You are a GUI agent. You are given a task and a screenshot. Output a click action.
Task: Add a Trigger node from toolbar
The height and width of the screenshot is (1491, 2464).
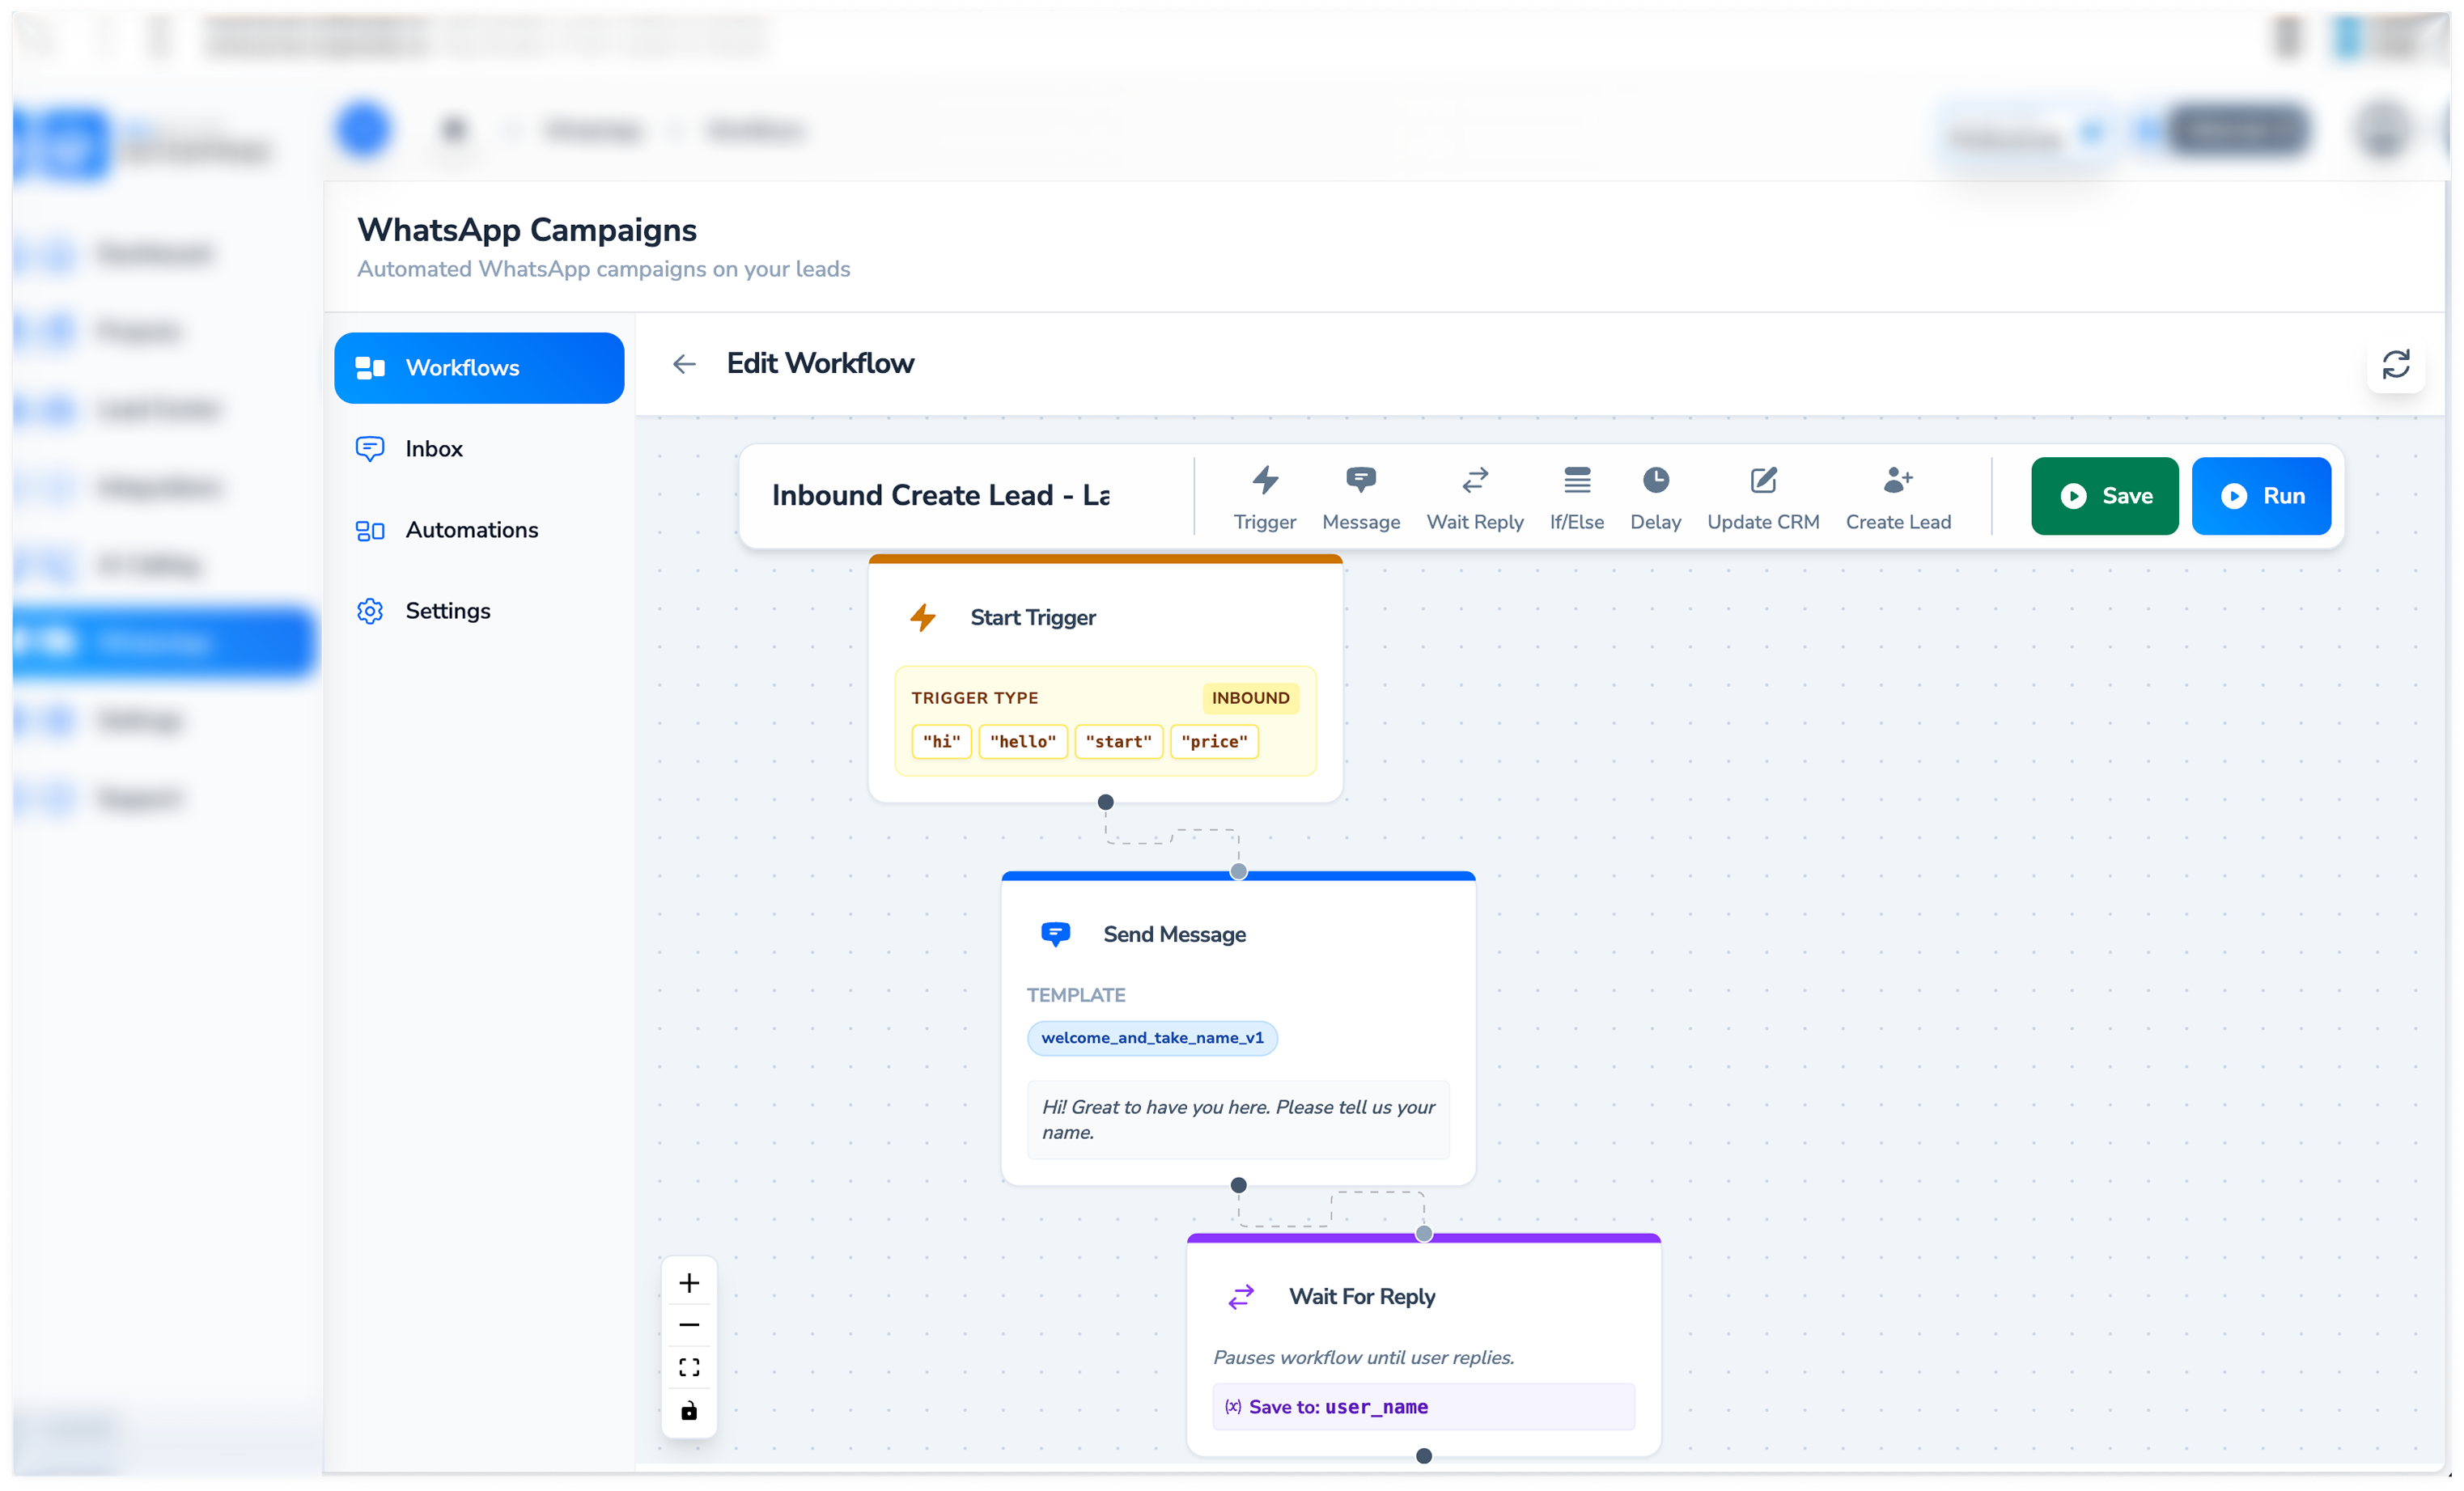(x=1264, y=497)
